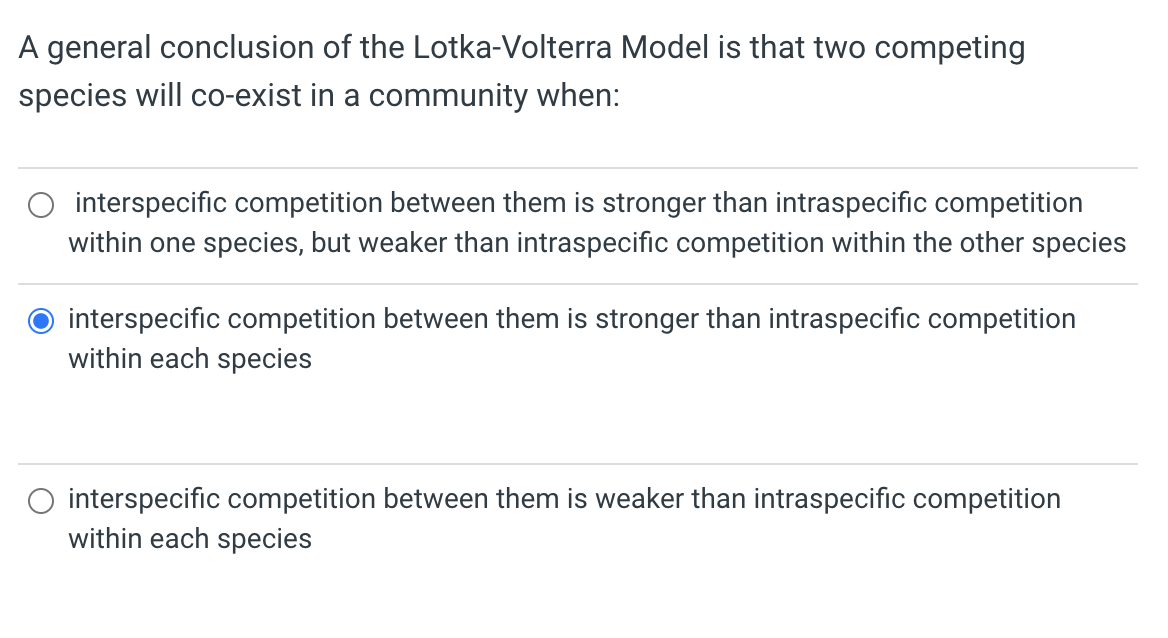The width and height of the screenshot is (1168, 638).
Task: Click the phrase 'within each species' in second option
Action: [190, 358]
